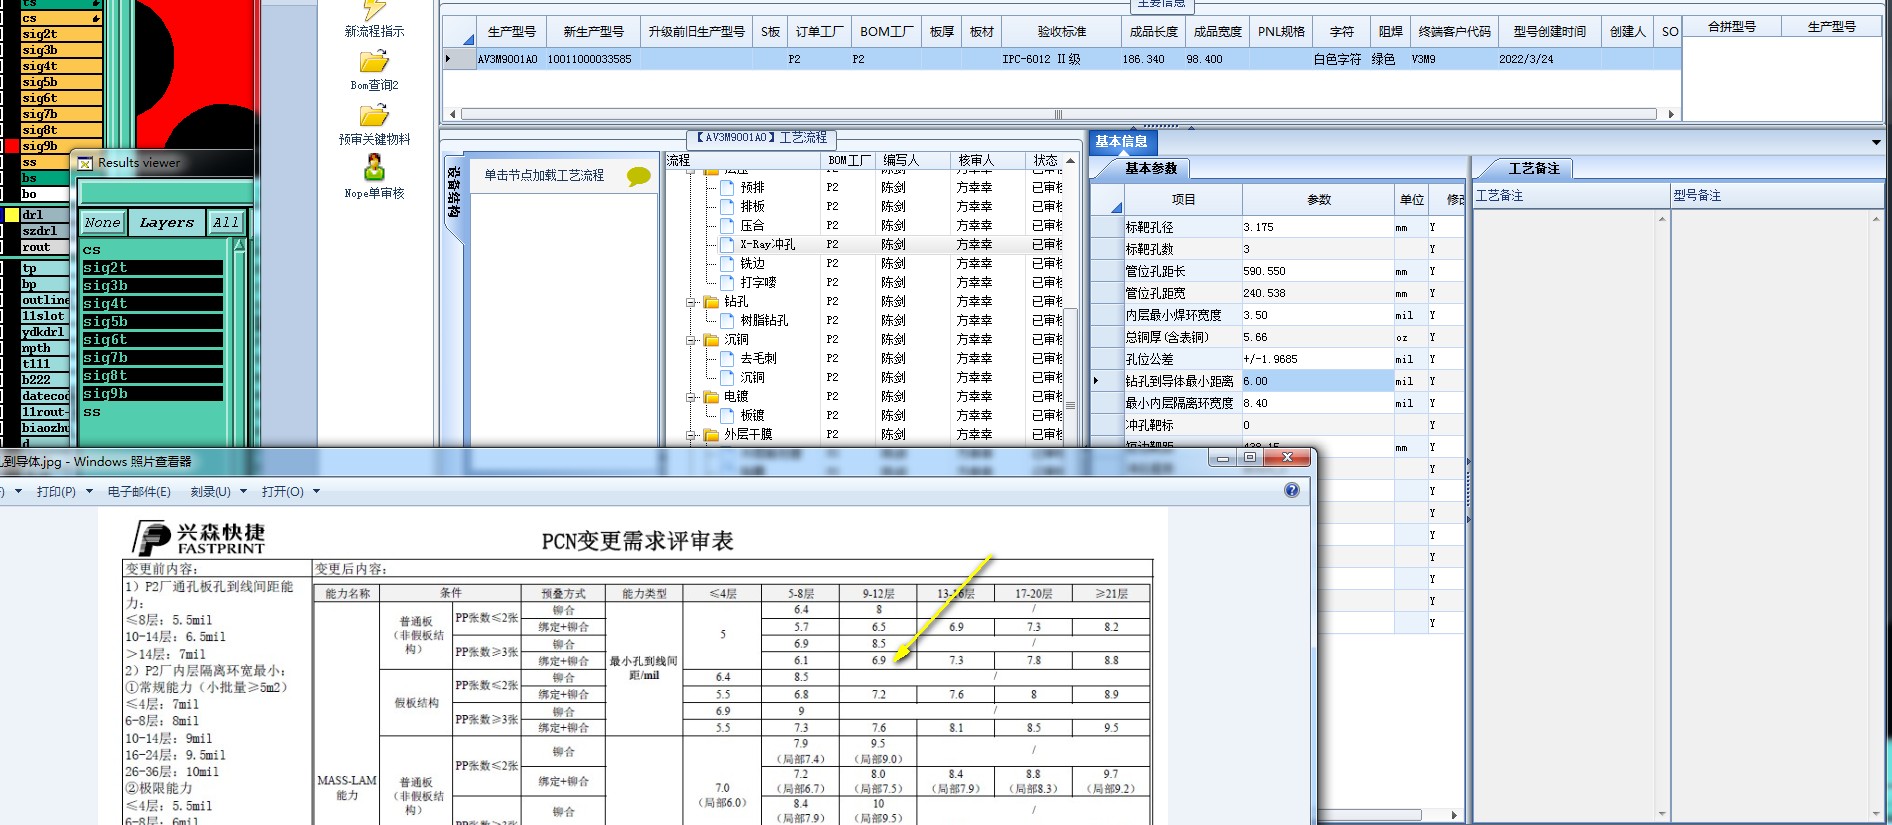
Task: Select the AV3M9001A0 row in top grid
Action: coord(1061,59)
